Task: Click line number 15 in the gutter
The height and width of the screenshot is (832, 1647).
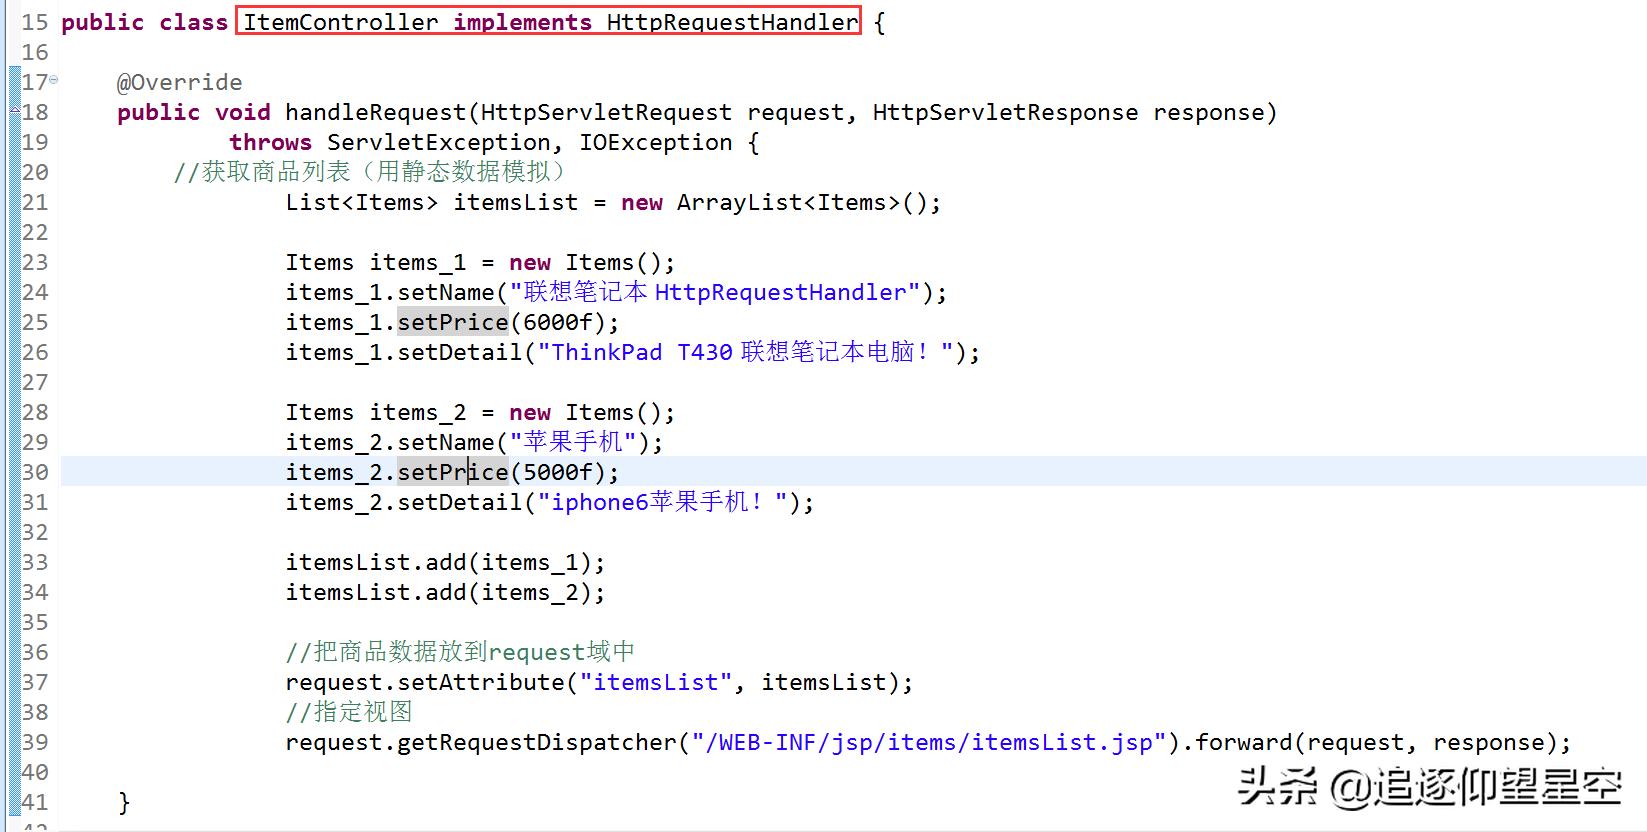Action: click(35, 22)
